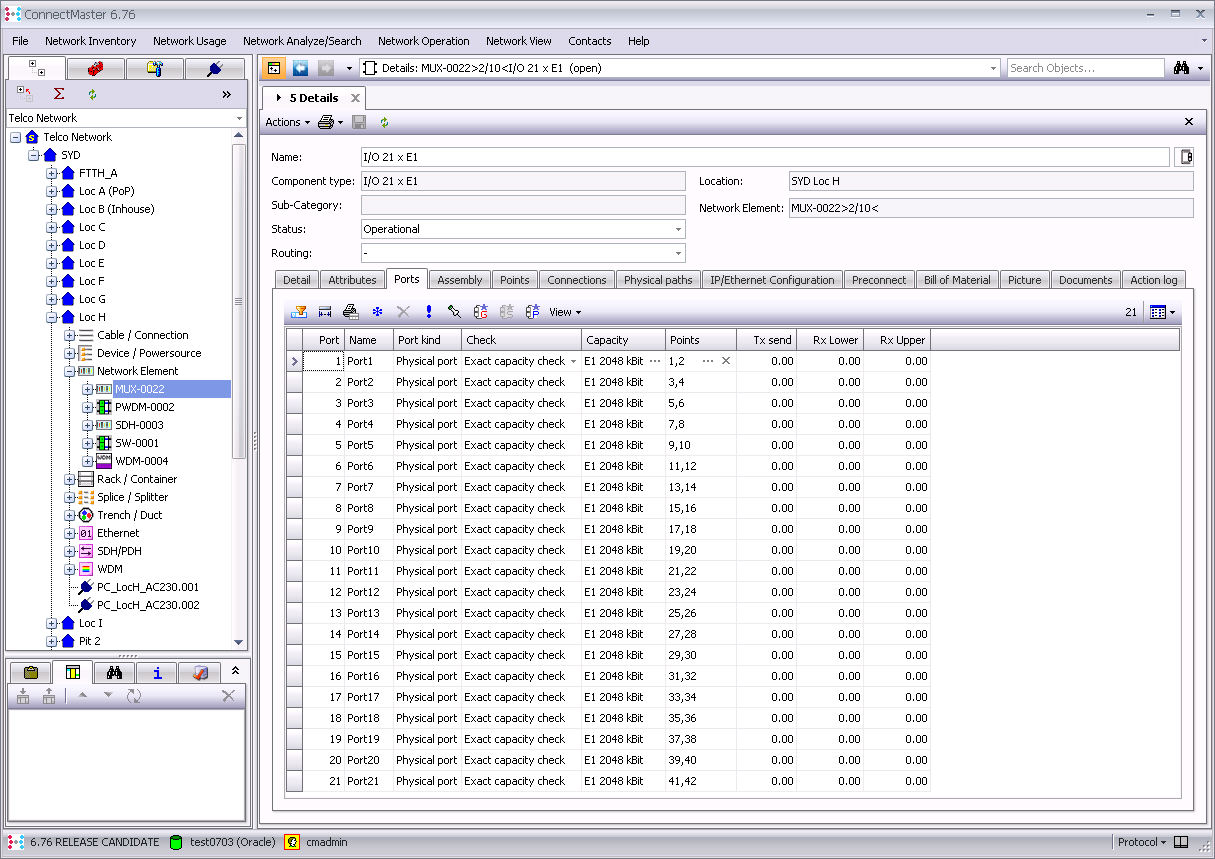The height and width of the screenshot is (859, 1215).
Task: Open the clipboard tab in lower left panel
Action: pyautogui.click(x=30, y=672)
